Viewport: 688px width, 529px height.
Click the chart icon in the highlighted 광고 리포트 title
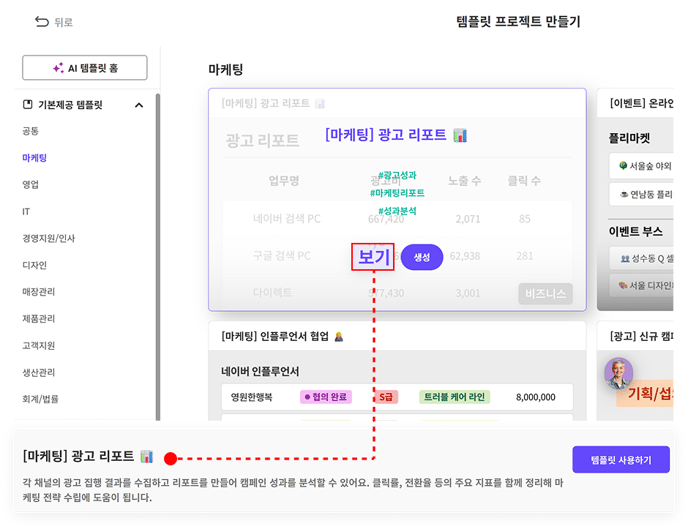click(x=460, y=135)
